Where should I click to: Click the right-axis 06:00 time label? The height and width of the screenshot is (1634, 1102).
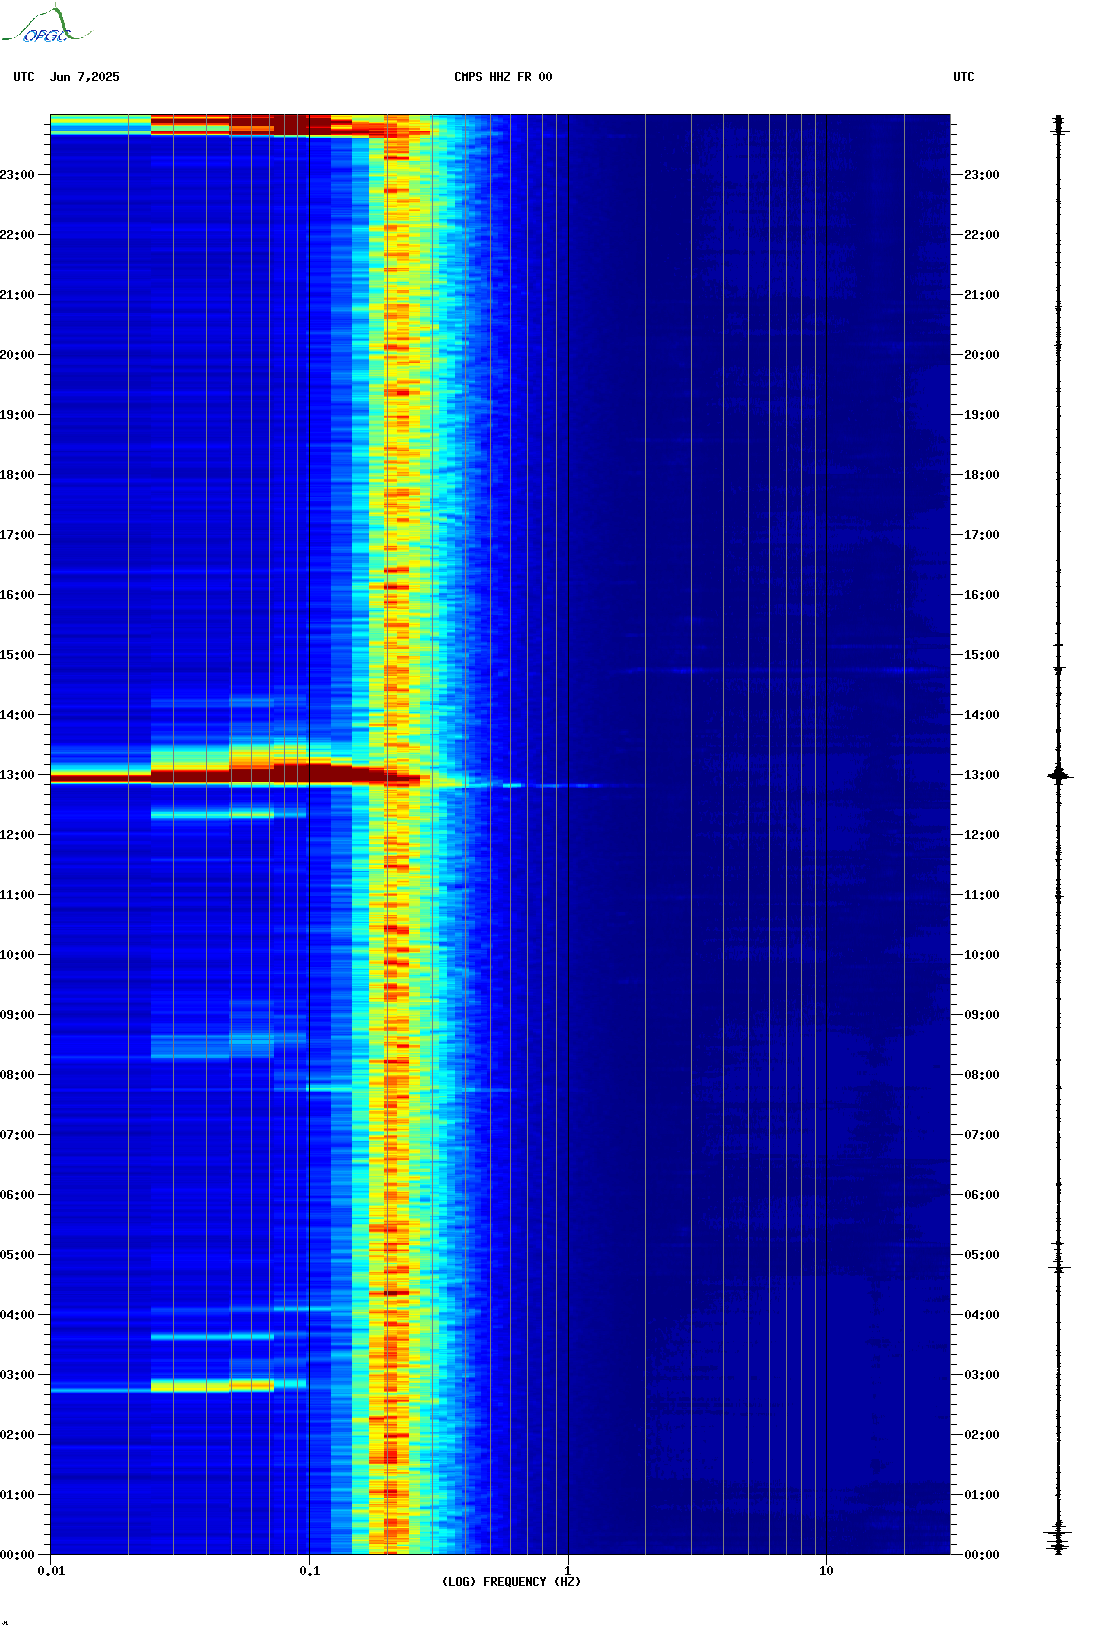coord(982,1195)
